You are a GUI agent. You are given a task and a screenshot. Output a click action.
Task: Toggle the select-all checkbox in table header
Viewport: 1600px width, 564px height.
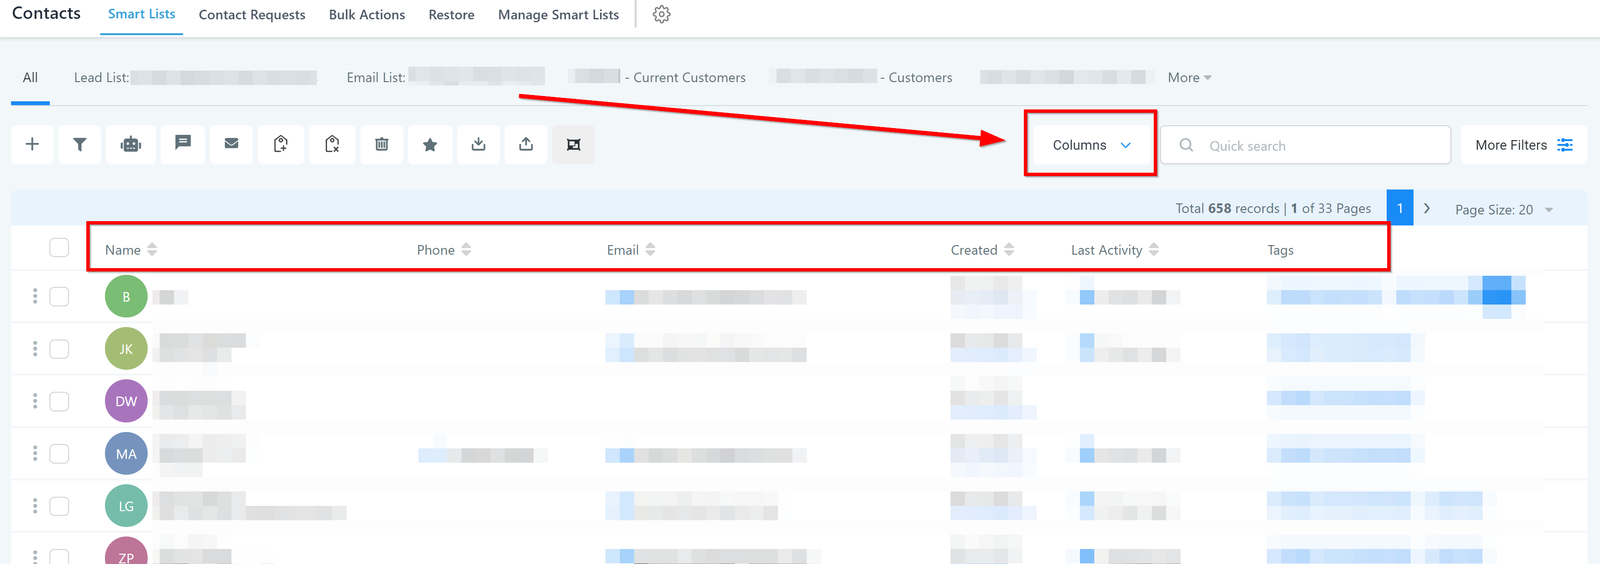[59, 248]
